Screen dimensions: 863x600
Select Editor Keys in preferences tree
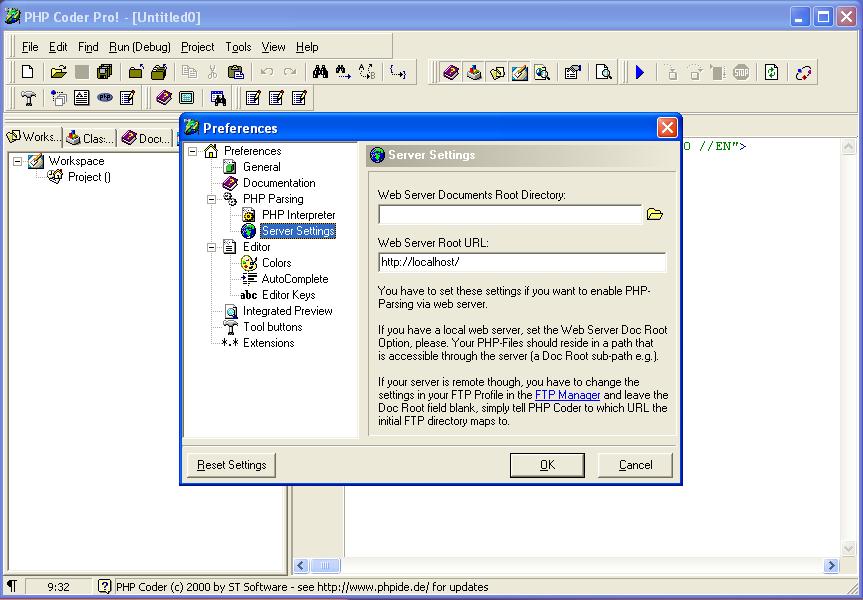(288, 294)
